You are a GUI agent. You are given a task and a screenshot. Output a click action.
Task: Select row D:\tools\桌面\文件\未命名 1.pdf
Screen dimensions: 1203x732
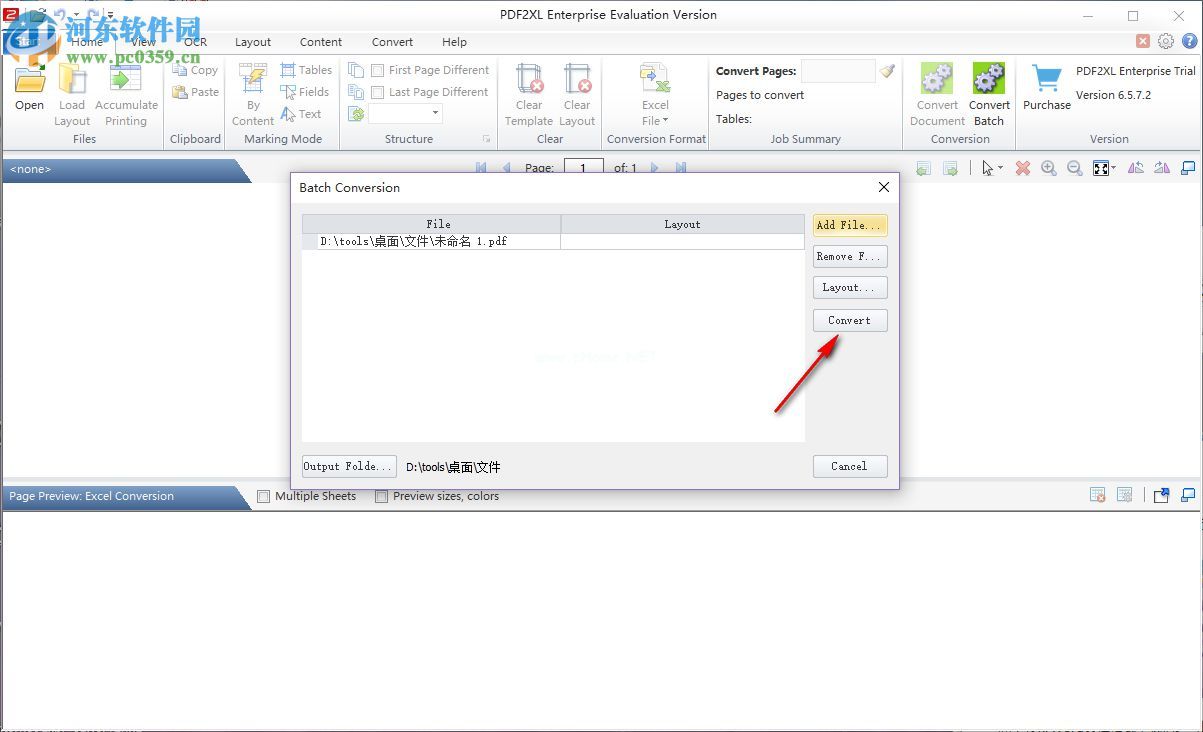[x=553, y=241]
